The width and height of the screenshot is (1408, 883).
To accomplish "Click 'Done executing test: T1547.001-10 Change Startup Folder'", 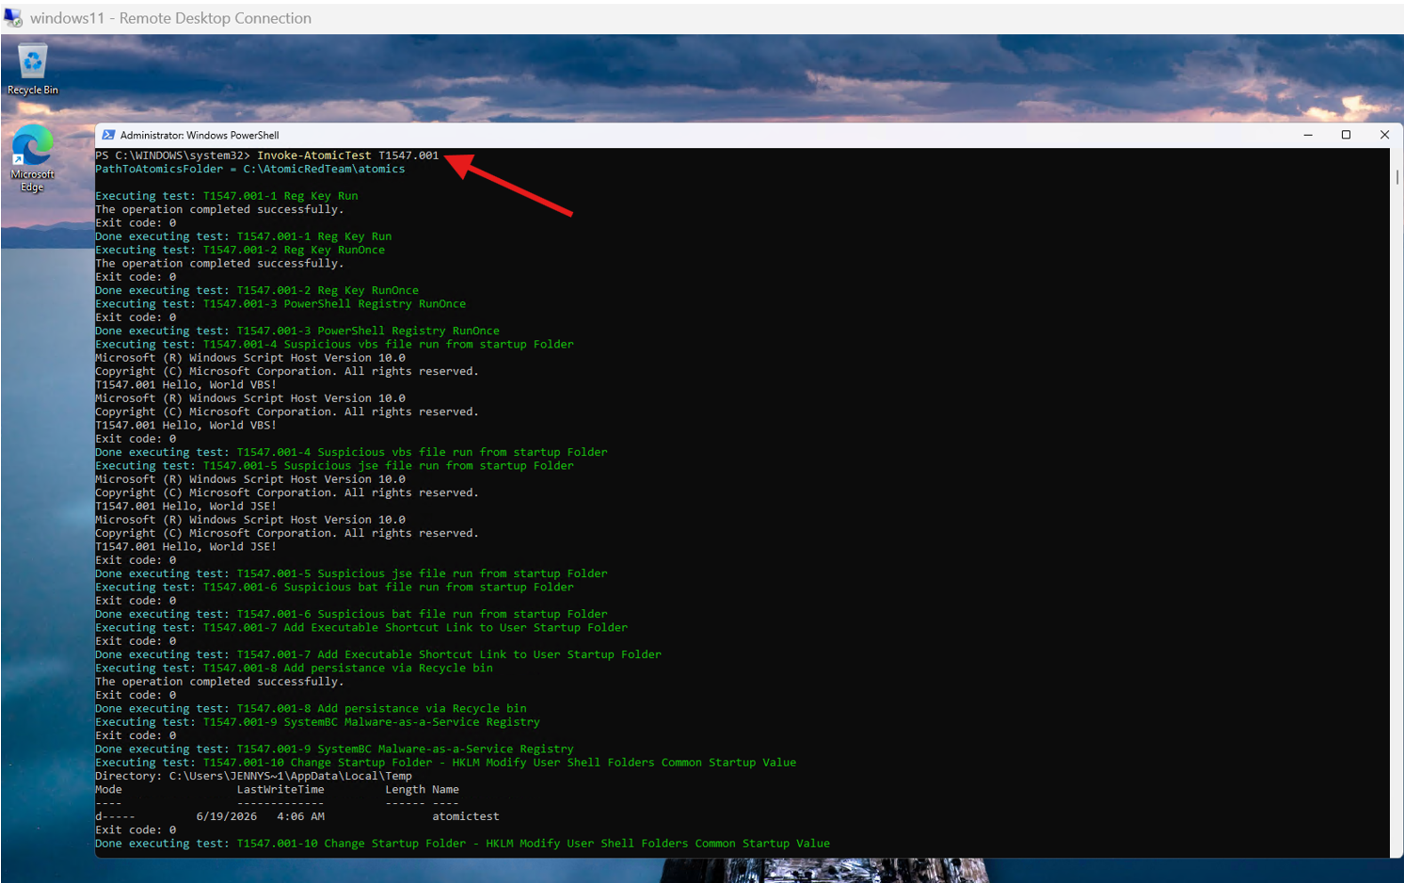I will [462, 844].
